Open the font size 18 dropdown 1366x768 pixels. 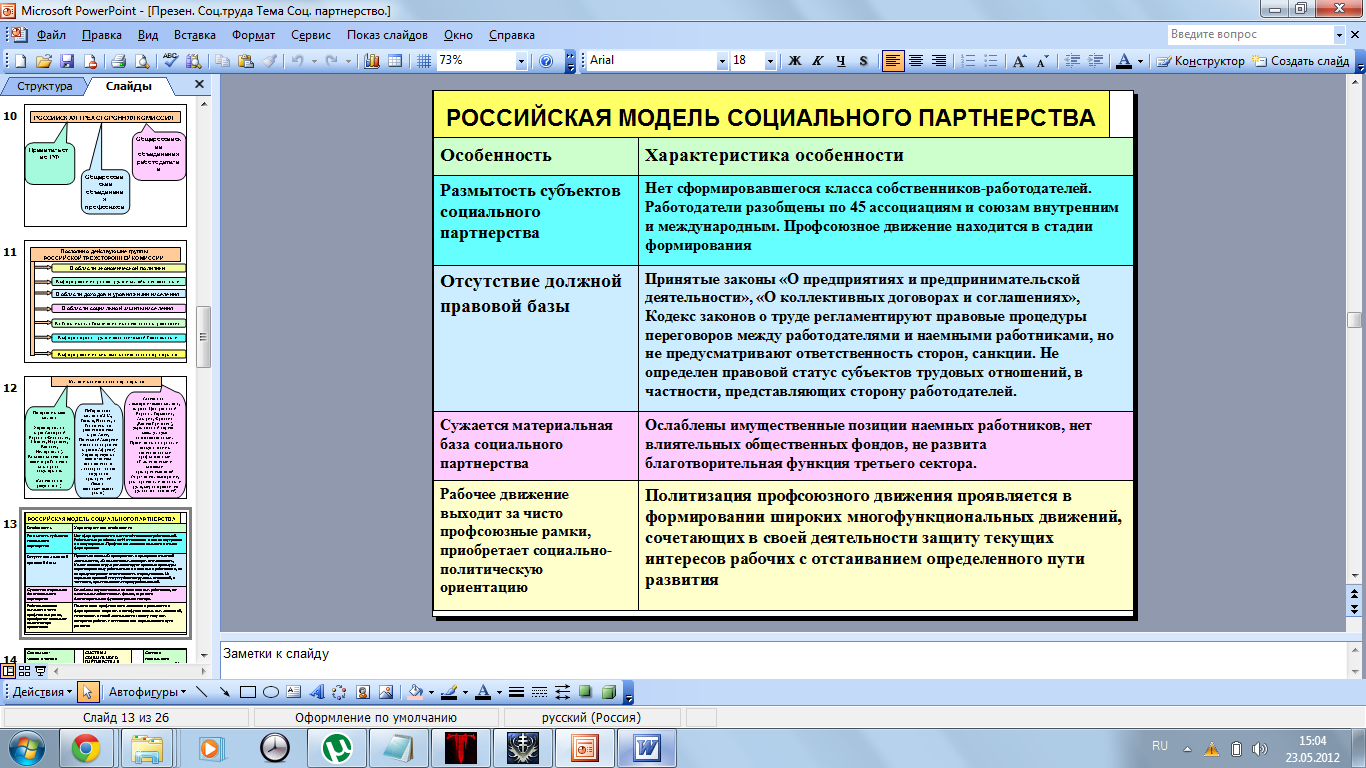click(771, 61)
